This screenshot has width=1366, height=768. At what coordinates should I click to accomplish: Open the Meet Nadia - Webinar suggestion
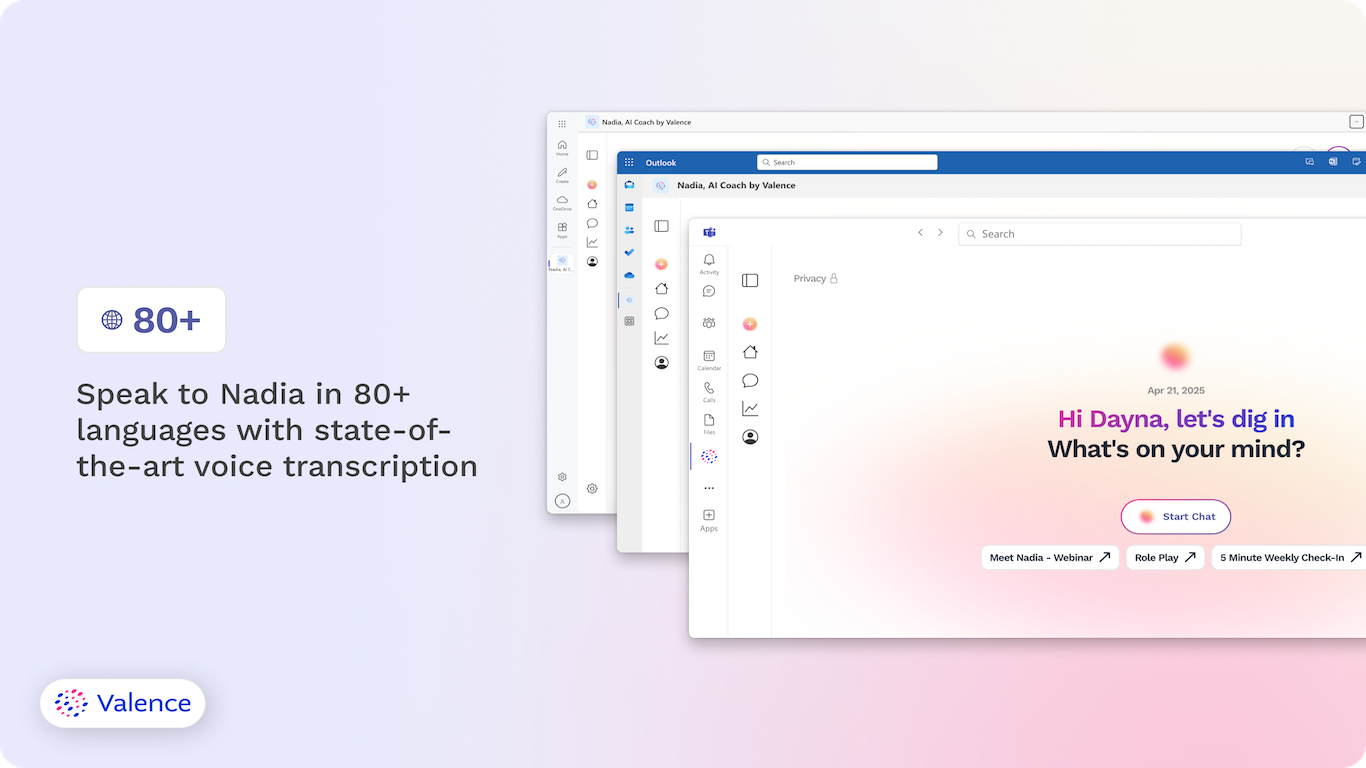click(x=1050, y=557)
